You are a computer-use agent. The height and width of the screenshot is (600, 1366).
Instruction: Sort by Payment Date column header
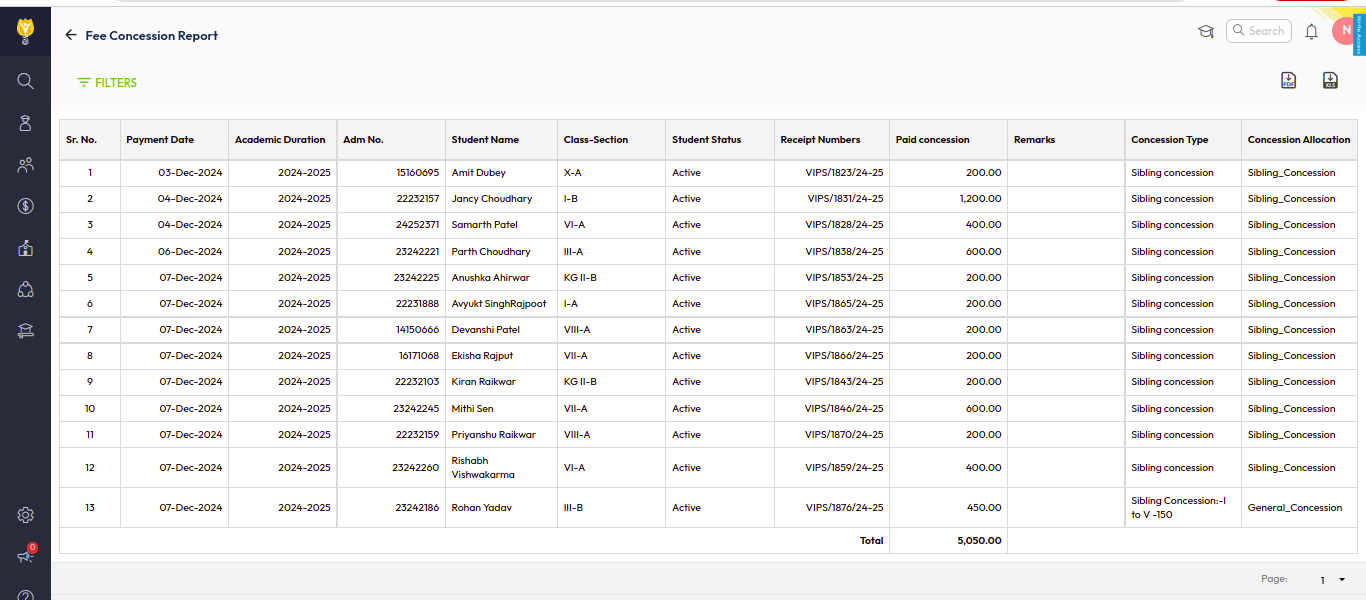160,140
